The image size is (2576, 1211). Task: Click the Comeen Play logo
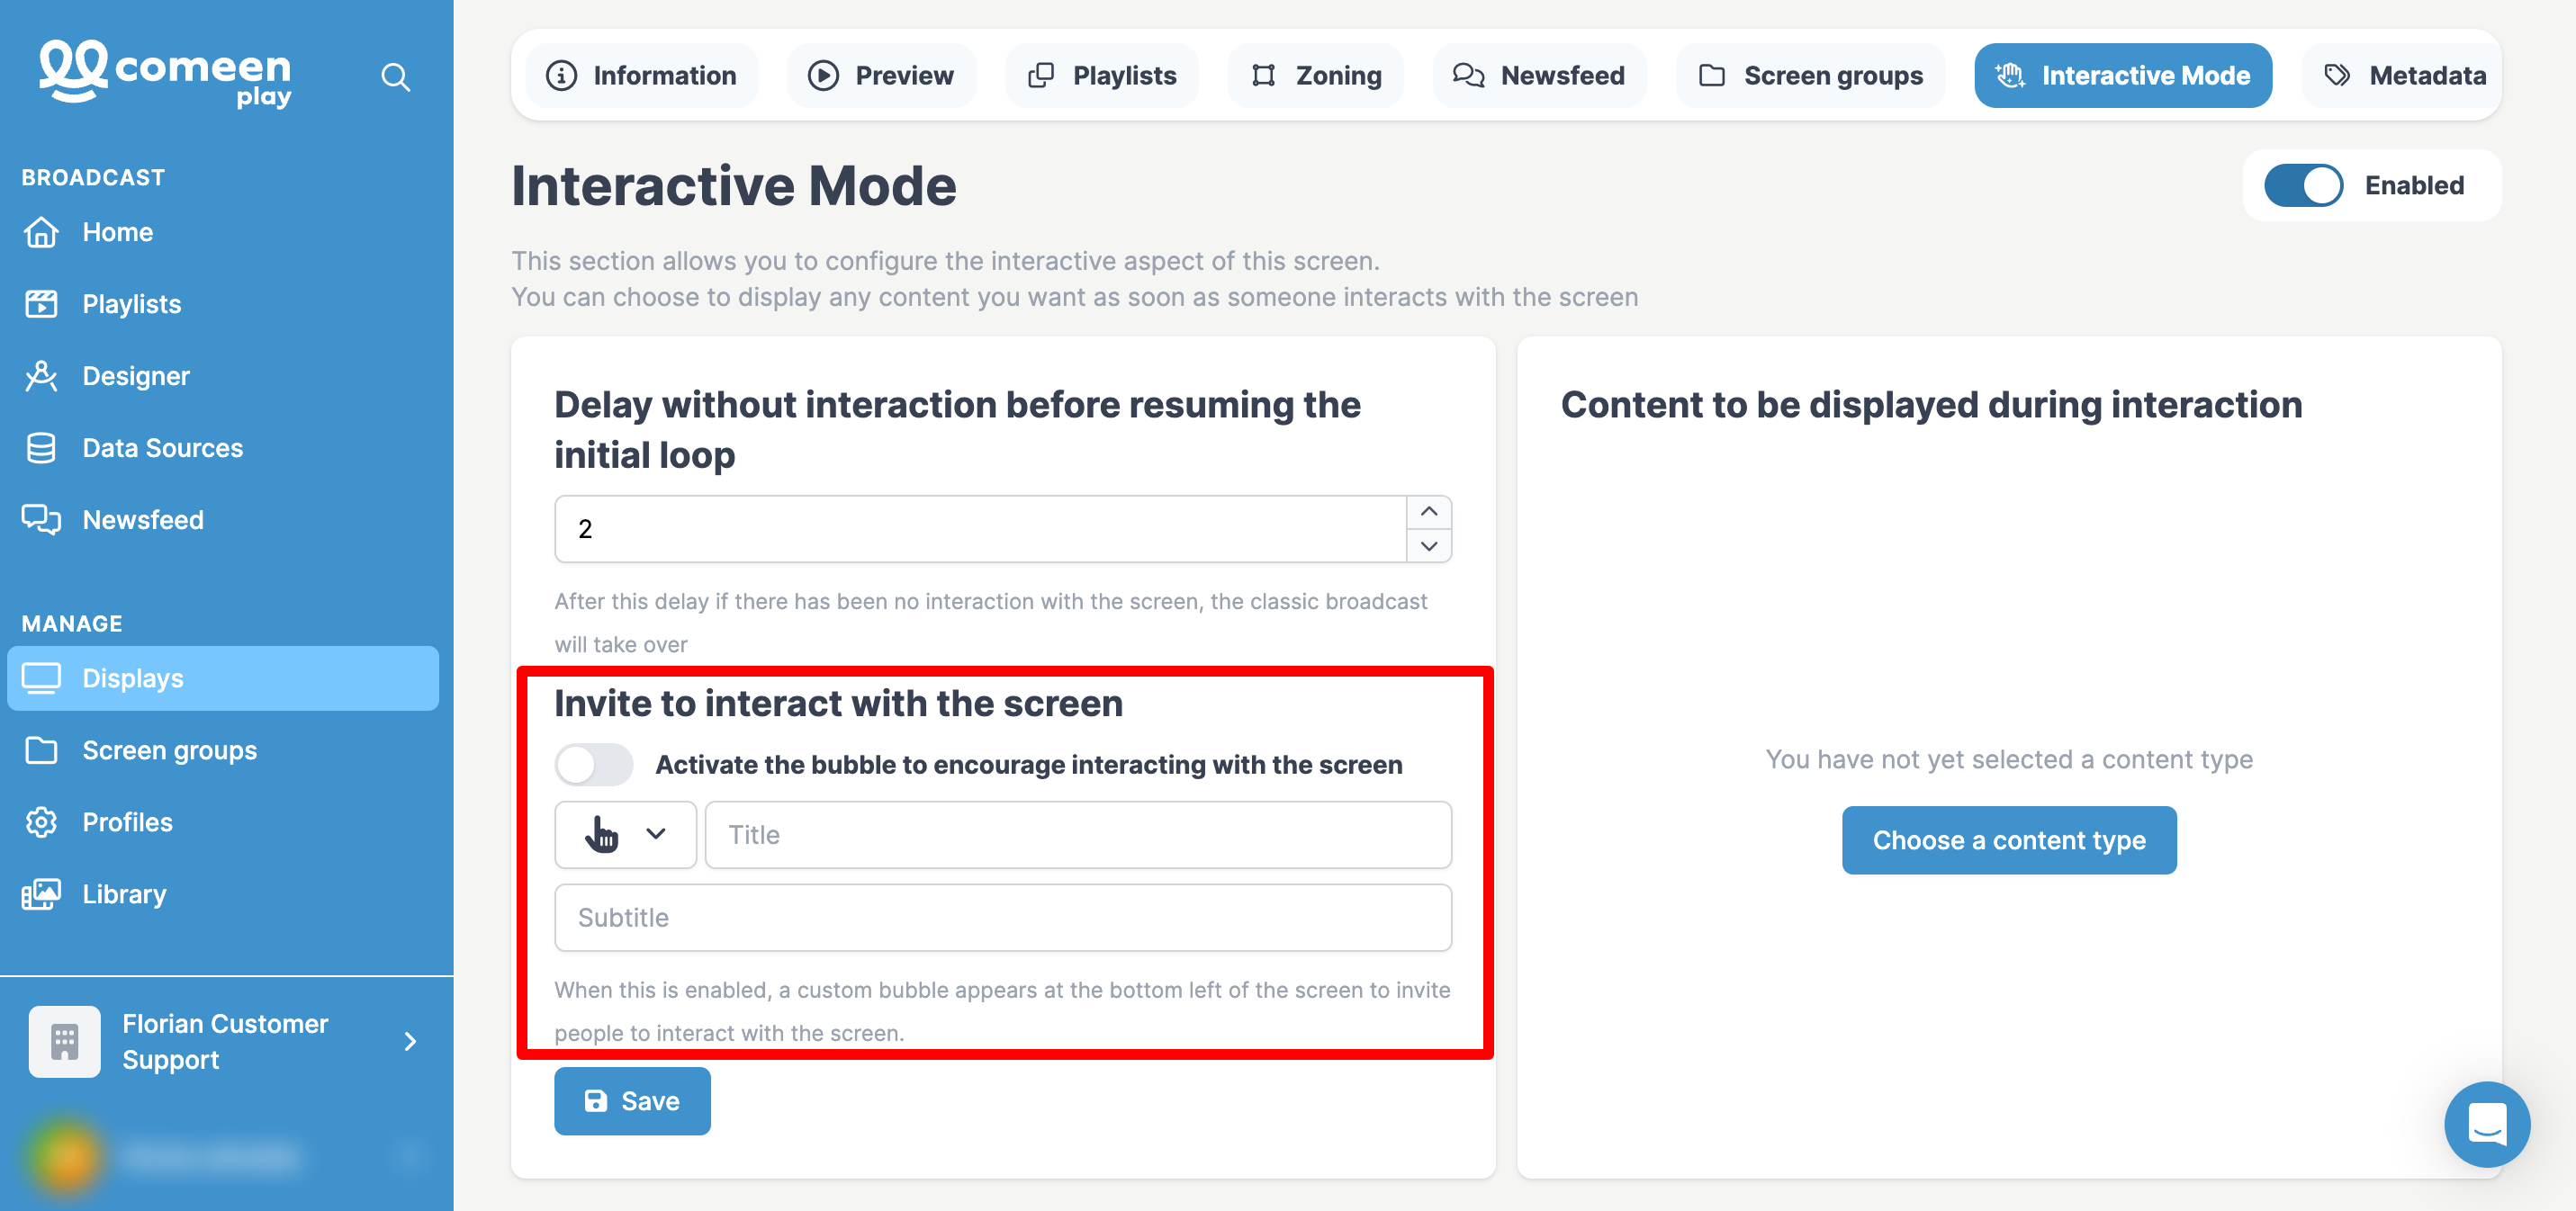165,73
